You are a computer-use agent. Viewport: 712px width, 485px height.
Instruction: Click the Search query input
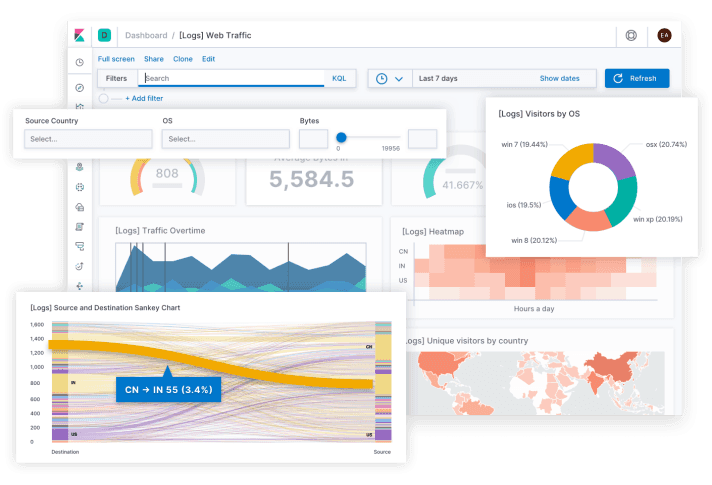[232, 78]
